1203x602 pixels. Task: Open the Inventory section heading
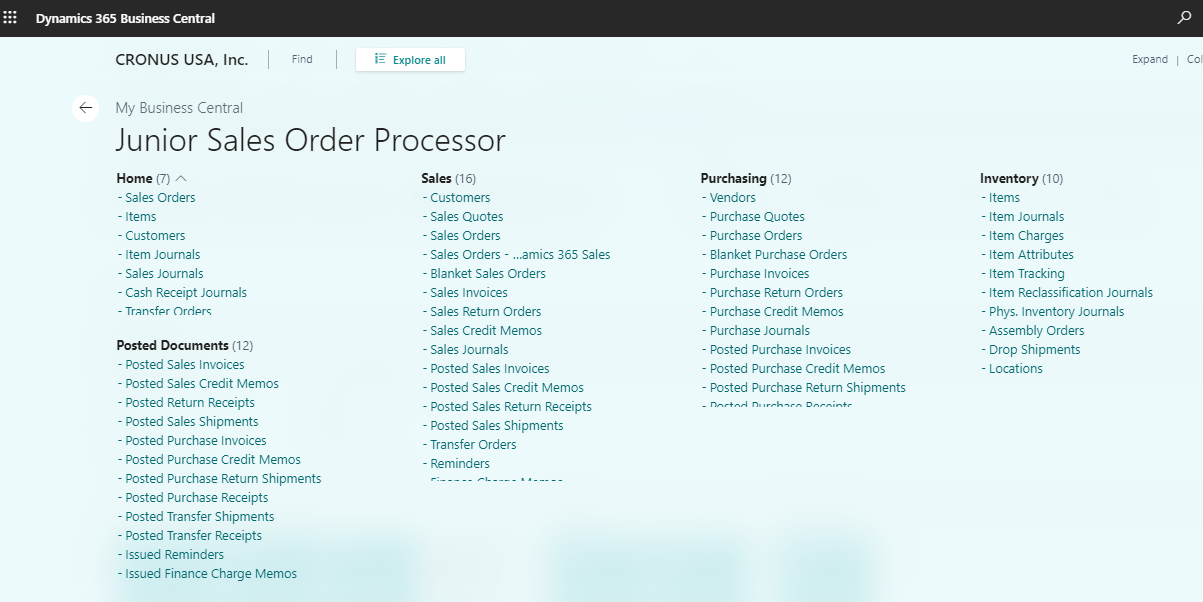point(1009,179)
